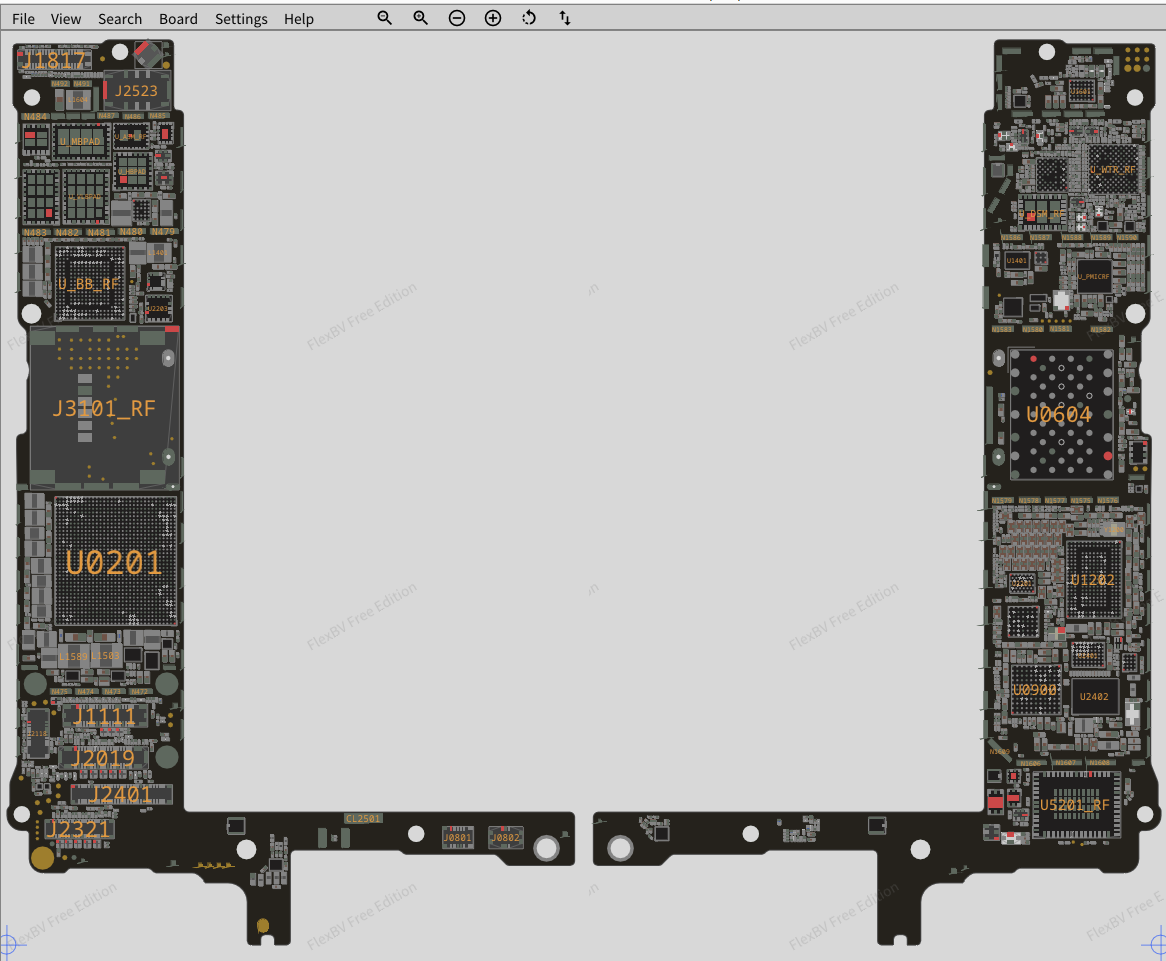The image size is (1166, 961).
Task: Open the Board menu
Action: point(178,19)
